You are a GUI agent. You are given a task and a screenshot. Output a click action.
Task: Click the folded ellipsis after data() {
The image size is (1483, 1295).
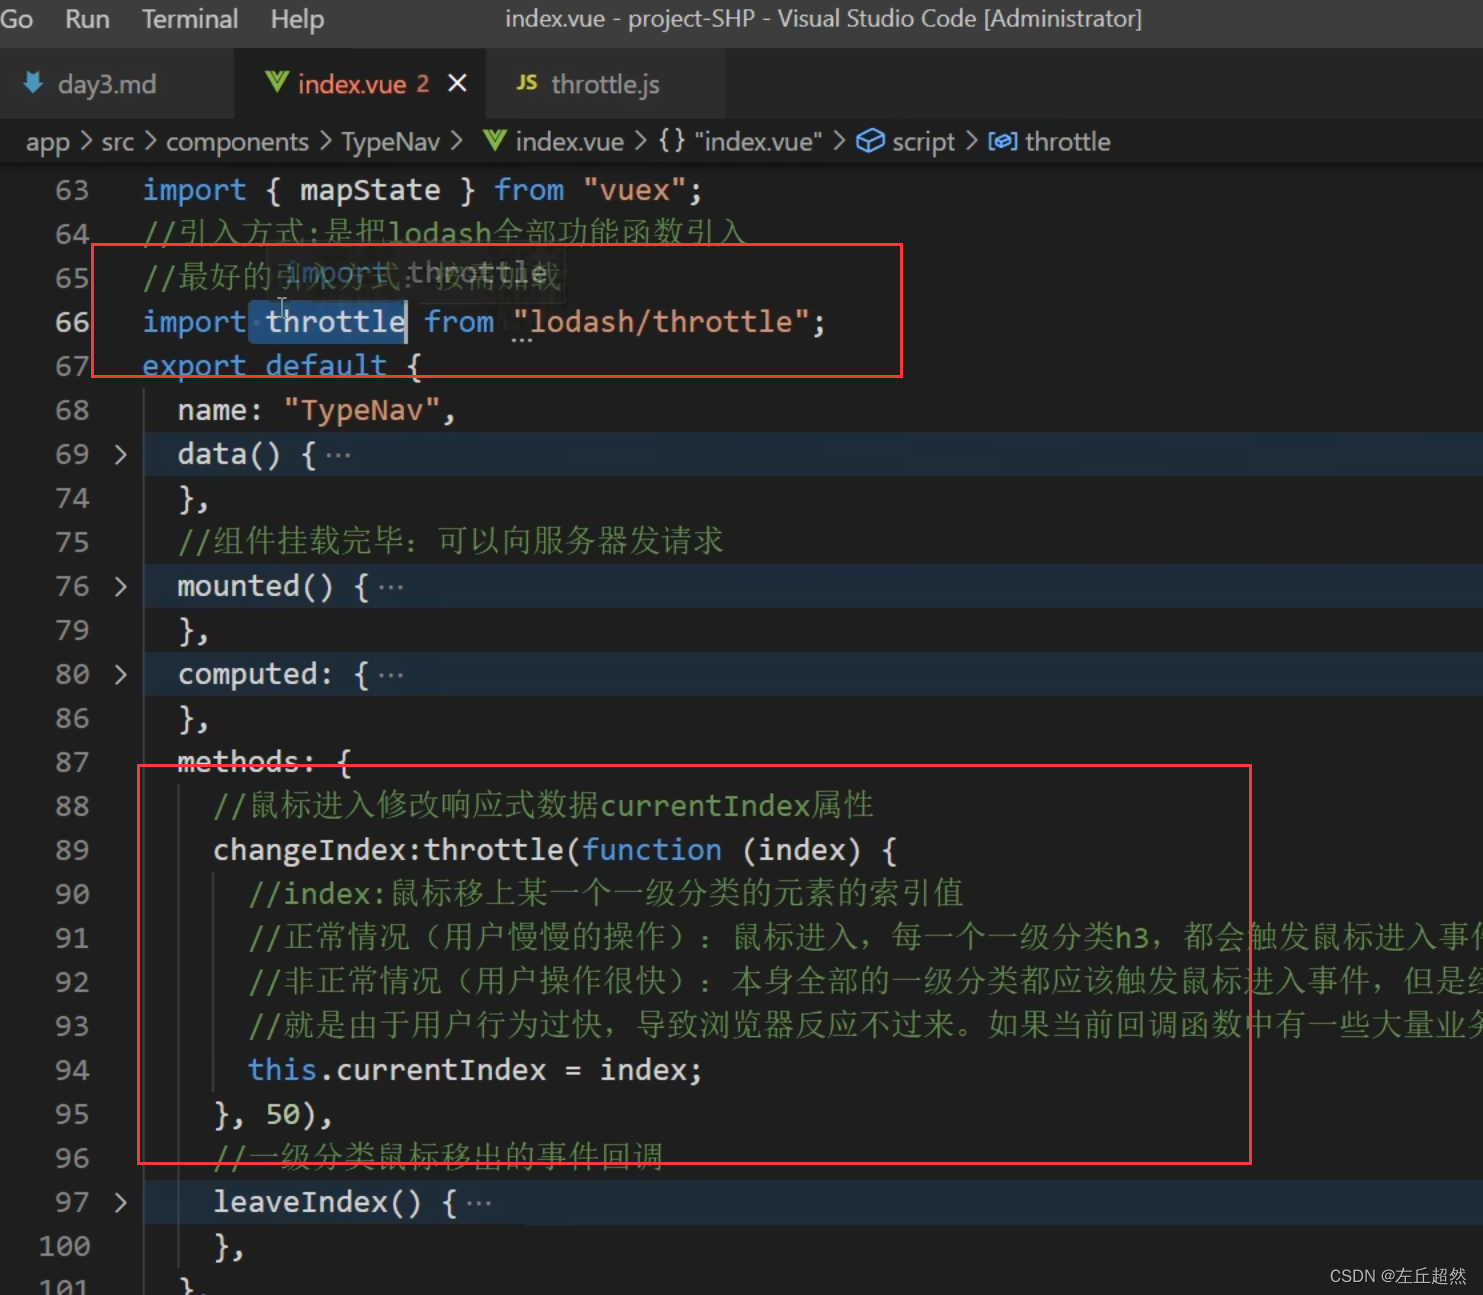tap(338, 457)
